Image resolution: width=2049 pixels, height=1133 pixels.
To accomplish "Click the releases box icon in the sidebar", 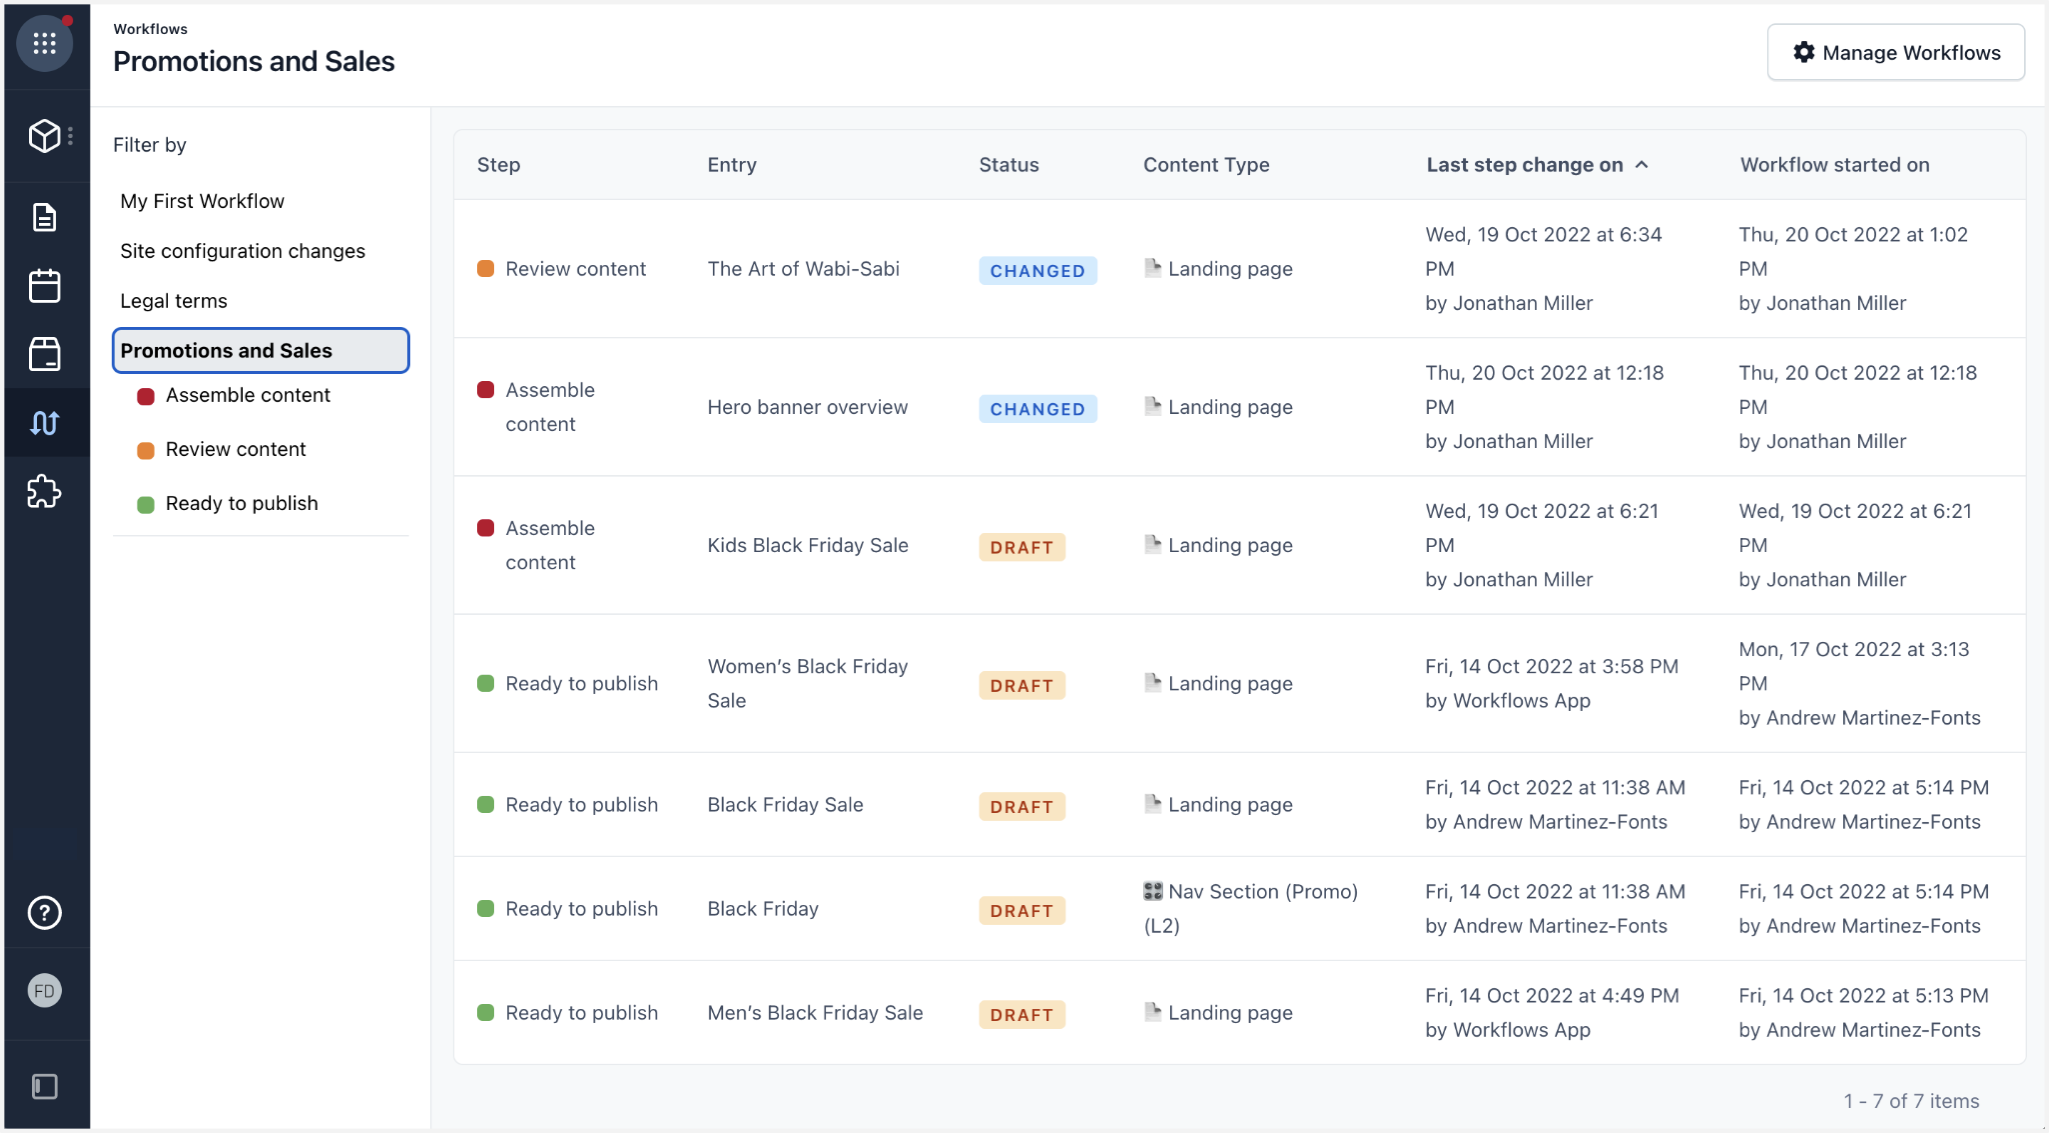I will click(x=44, y=354).
